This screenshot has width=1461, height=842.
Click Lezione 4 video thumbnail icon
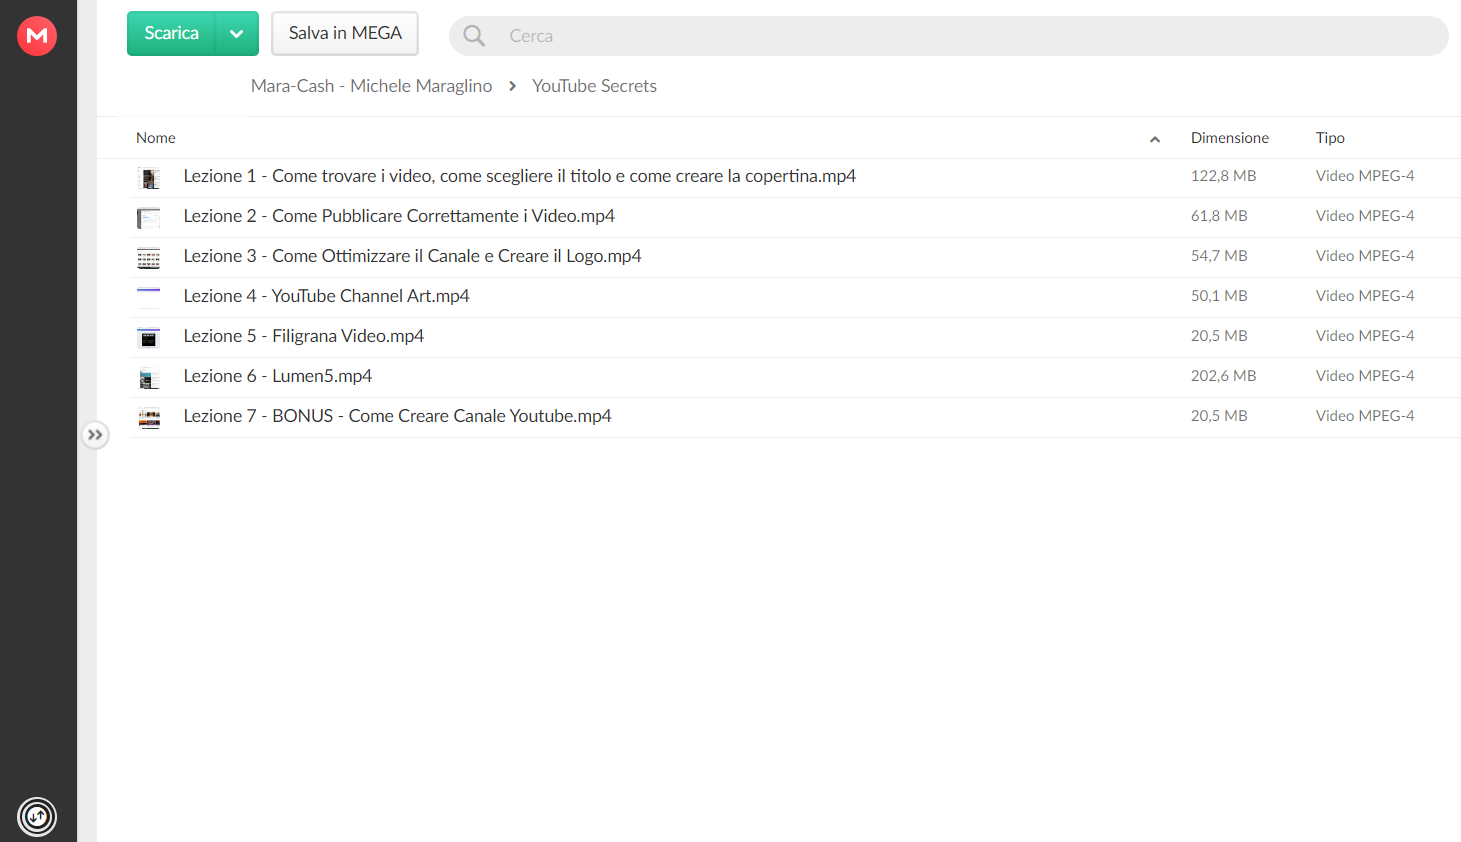click(x=149, y=298)
